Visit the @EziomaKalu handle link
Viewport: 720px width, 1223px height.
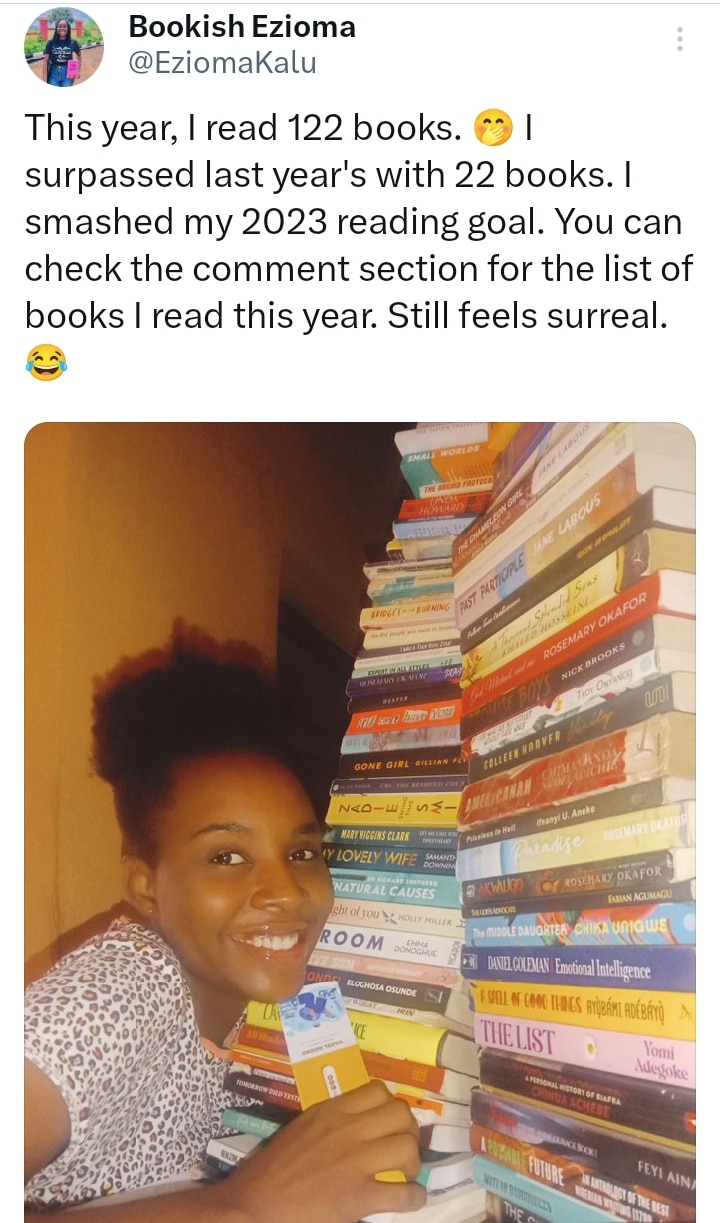(x=223, y=63)
